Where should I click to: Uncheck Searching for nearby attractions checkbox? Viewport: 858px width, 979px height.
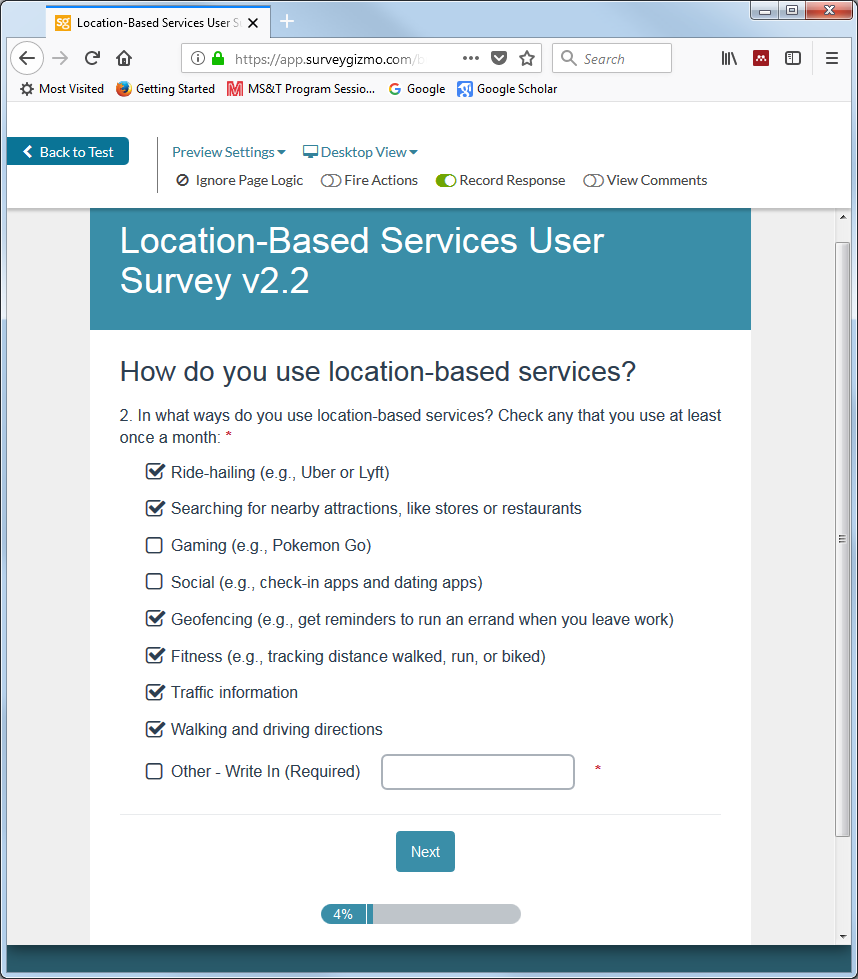pos(154,508)
